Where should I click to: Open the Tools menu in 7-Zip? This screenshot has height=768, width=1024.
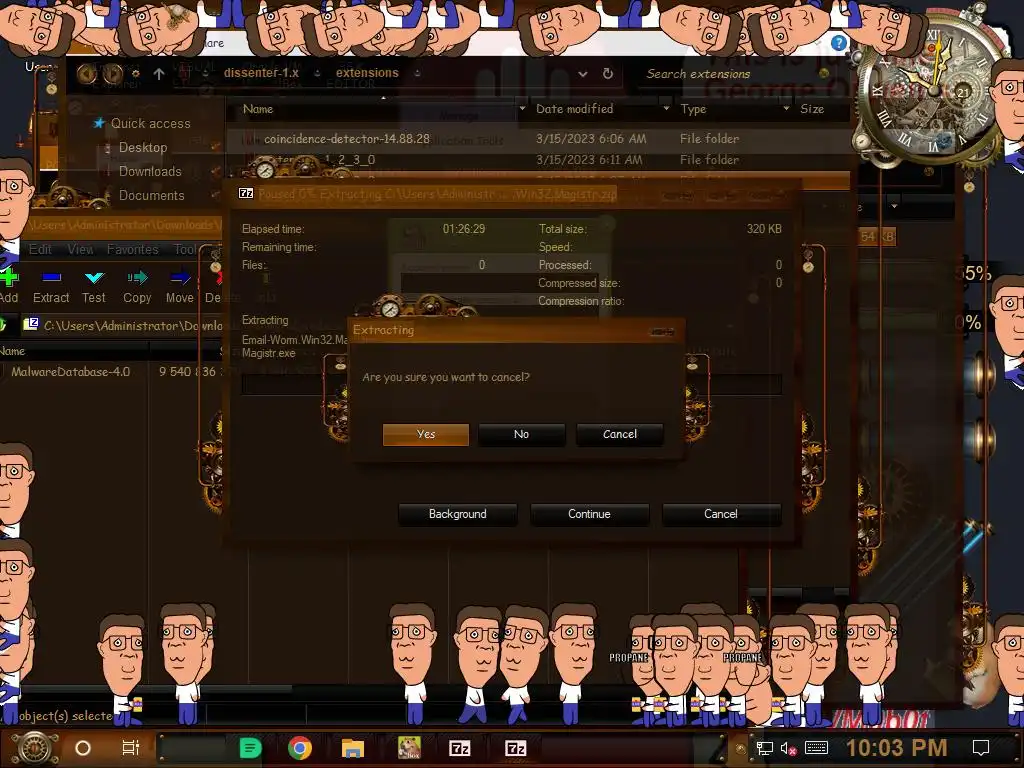186,249
